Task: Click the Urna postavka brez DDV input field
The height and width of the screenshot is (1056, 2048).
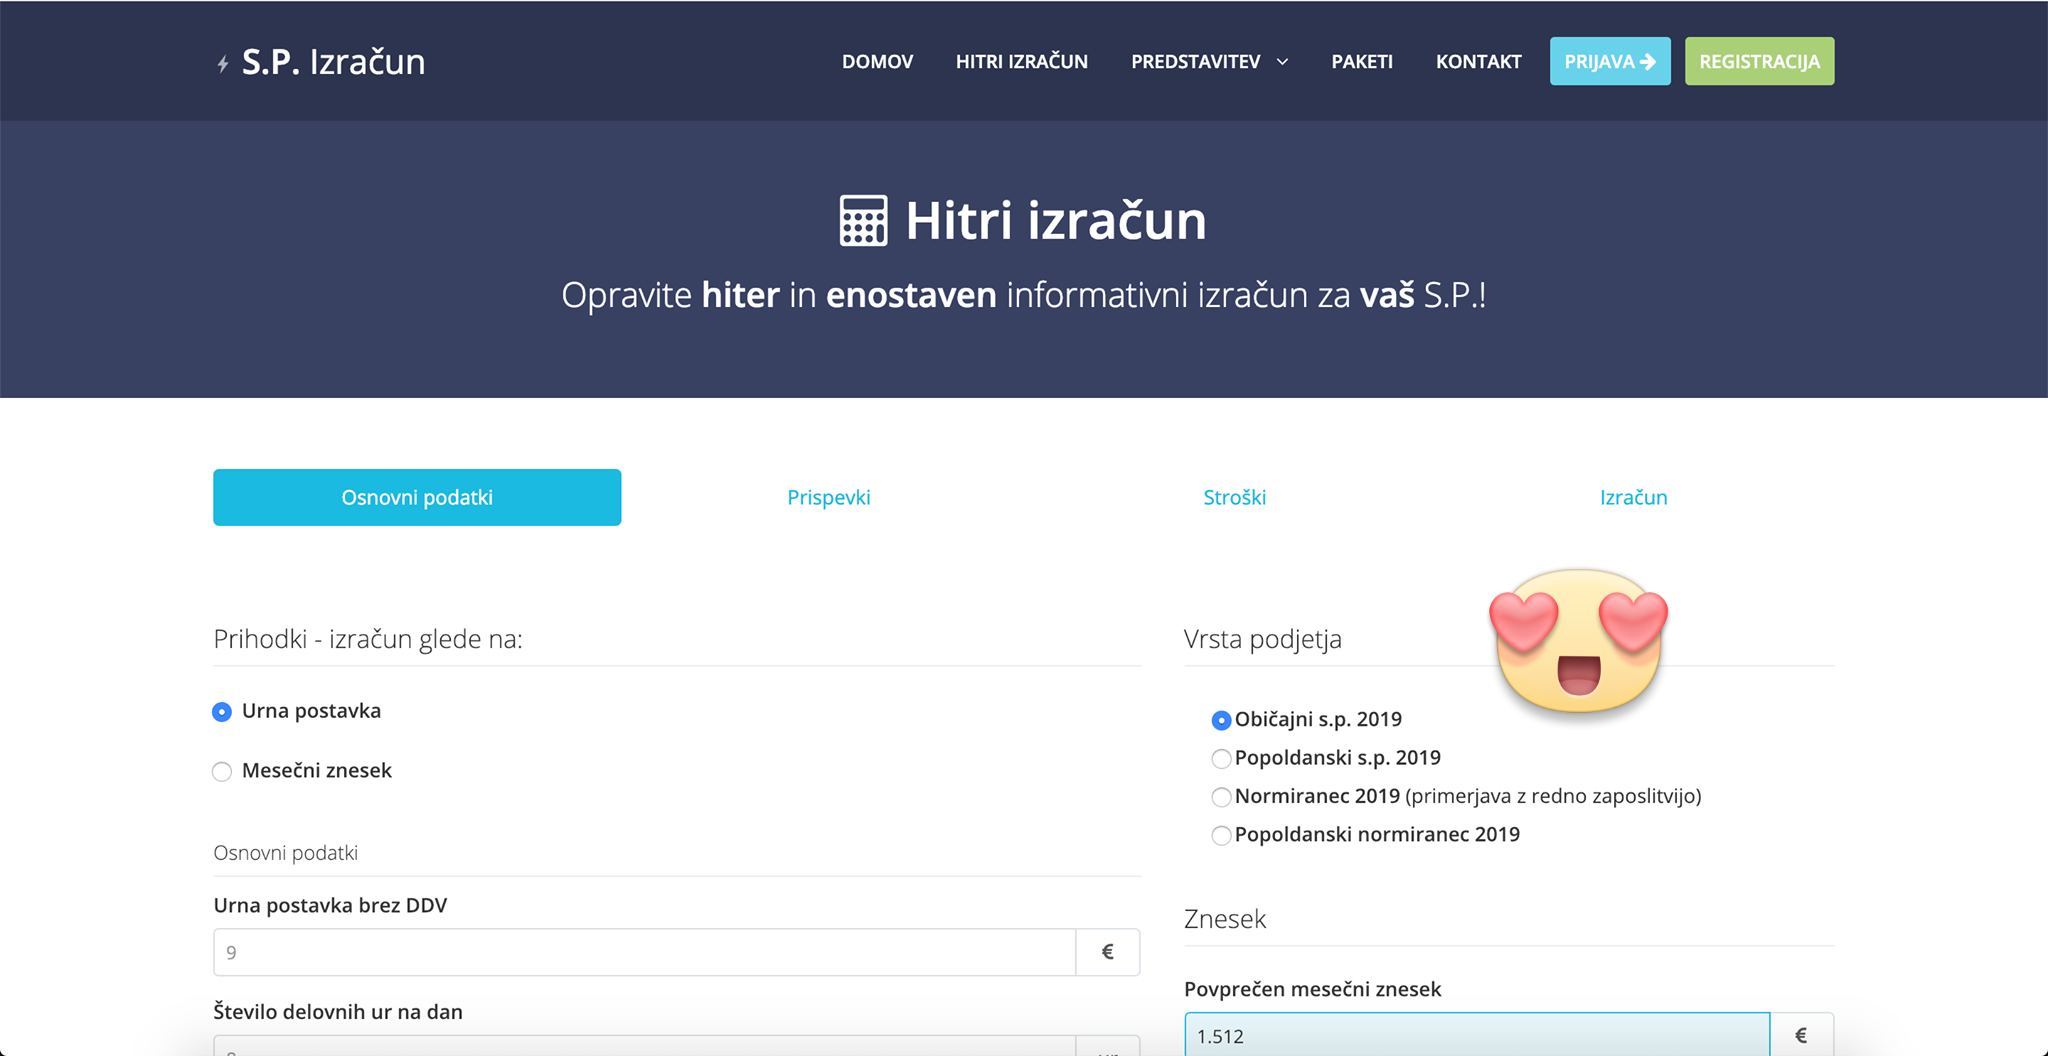Action: pos(644,952)
